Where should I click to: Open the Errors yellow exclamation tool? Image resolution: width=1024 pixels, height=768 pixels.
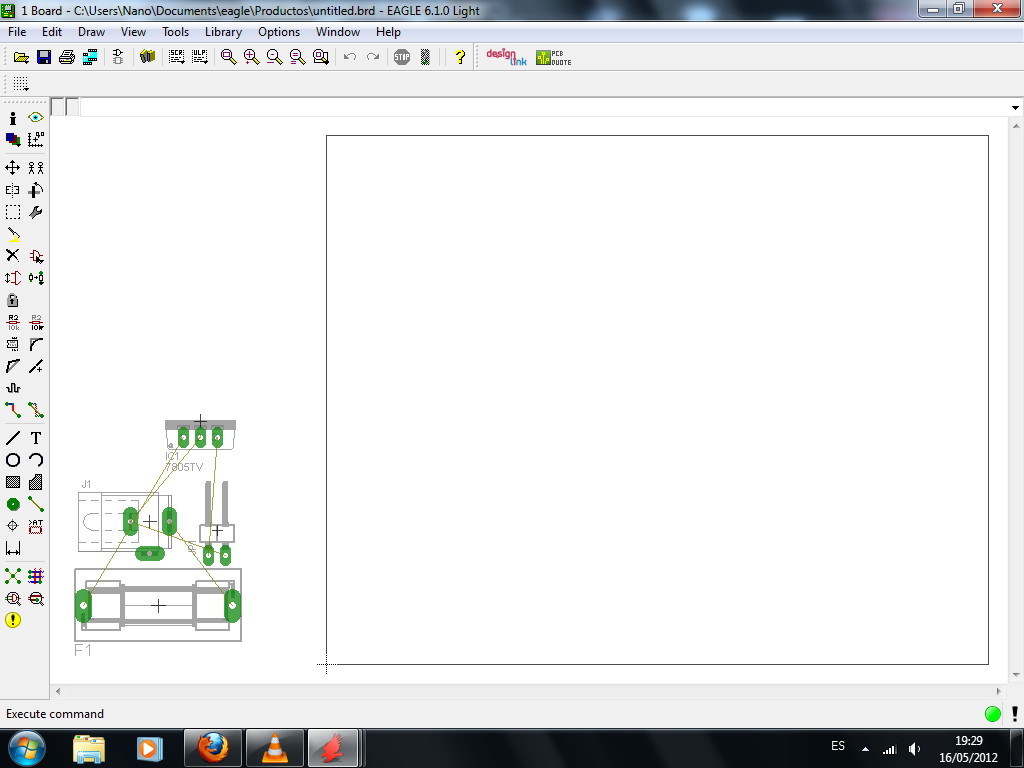[12, 620]
